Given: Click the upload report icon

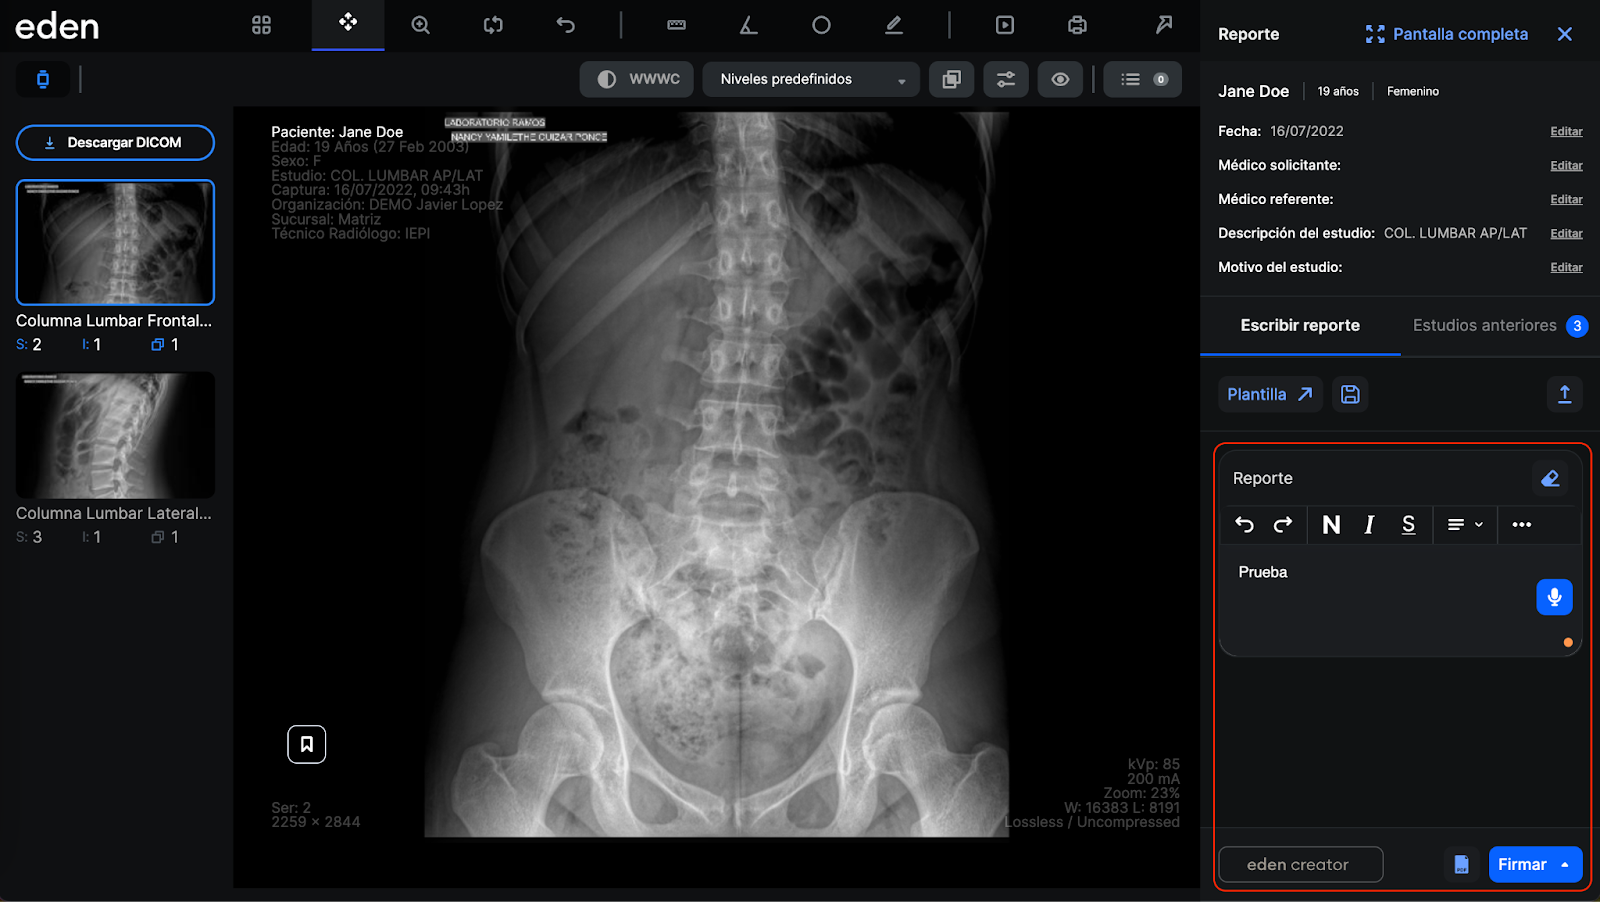Looking at the screenshot, I should tap(1565, 394).
